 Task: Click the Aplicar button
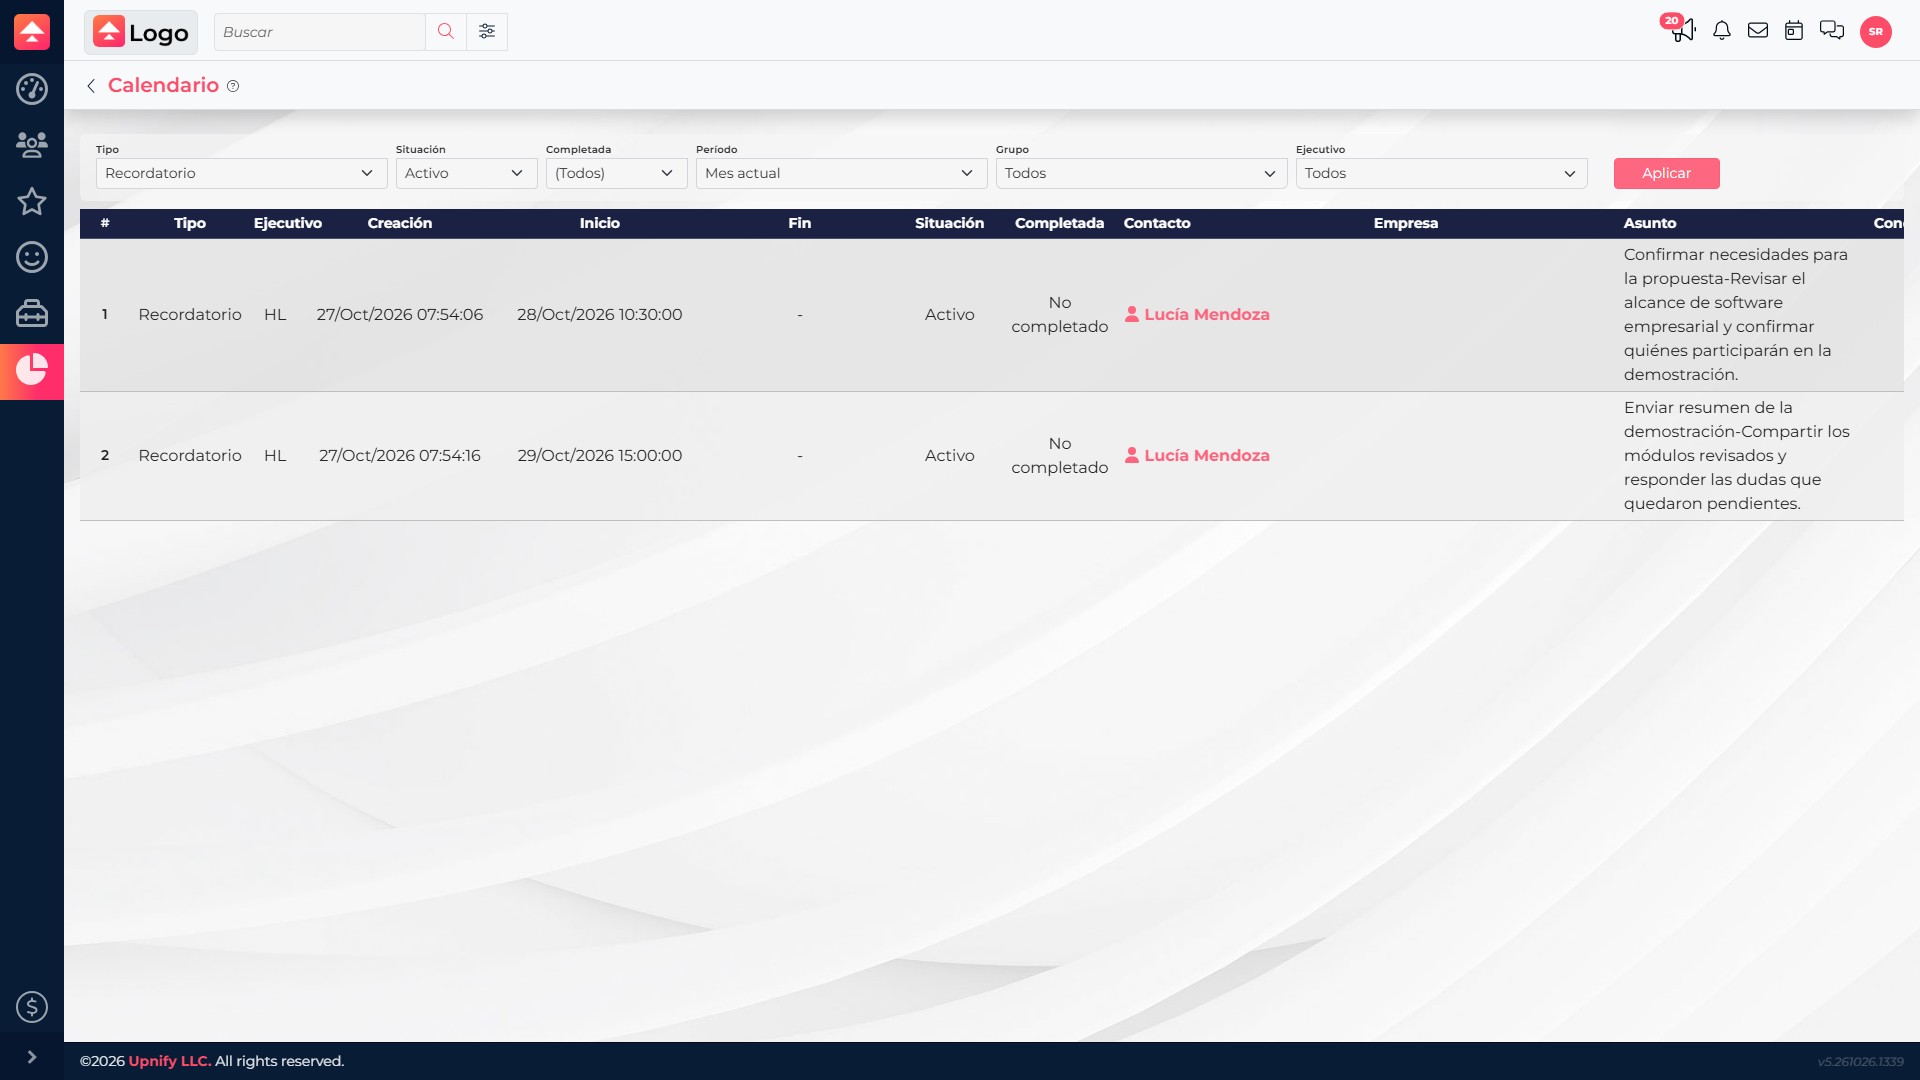pyautogui.click(x=1666, y=173)
